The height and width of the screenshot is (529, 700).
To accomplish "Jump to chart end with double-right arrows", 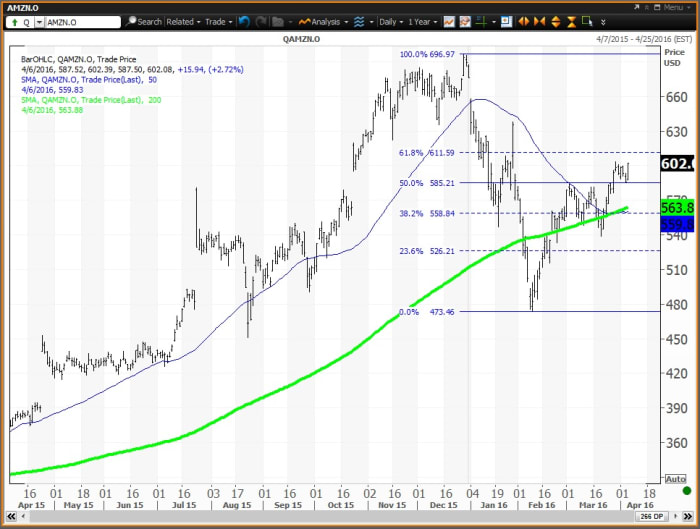I will coord(688,517).
